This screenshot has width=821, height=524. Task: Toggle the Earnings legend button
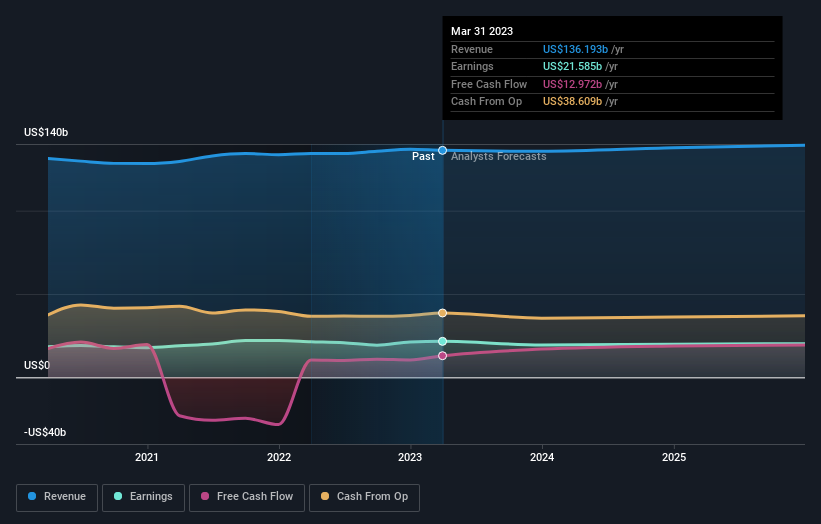pos(143,497)
